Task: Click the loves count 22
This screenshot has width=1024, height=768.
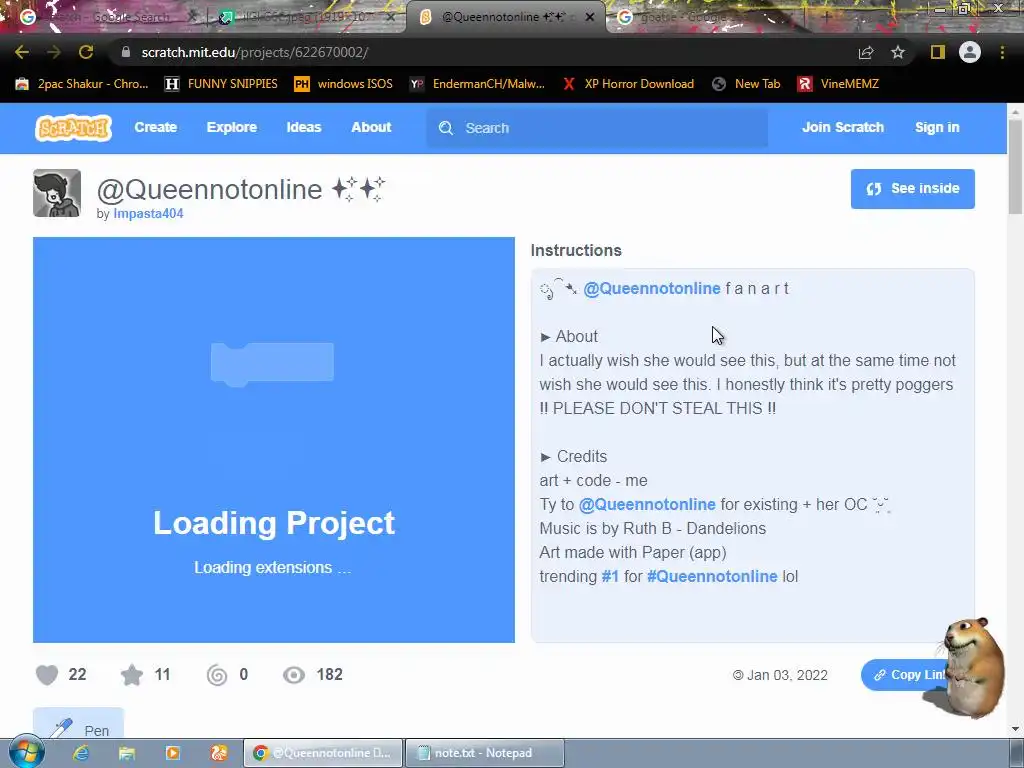Action: 77,675
